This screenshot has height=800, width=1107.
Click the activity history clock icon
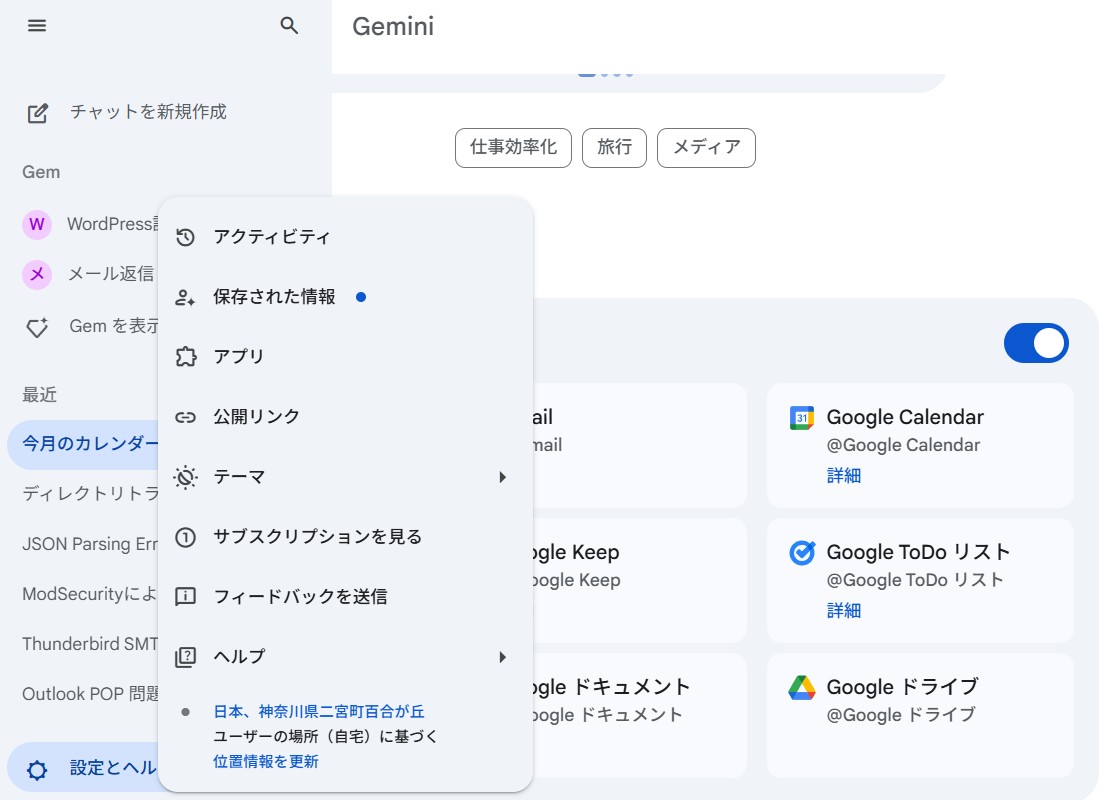185,237
